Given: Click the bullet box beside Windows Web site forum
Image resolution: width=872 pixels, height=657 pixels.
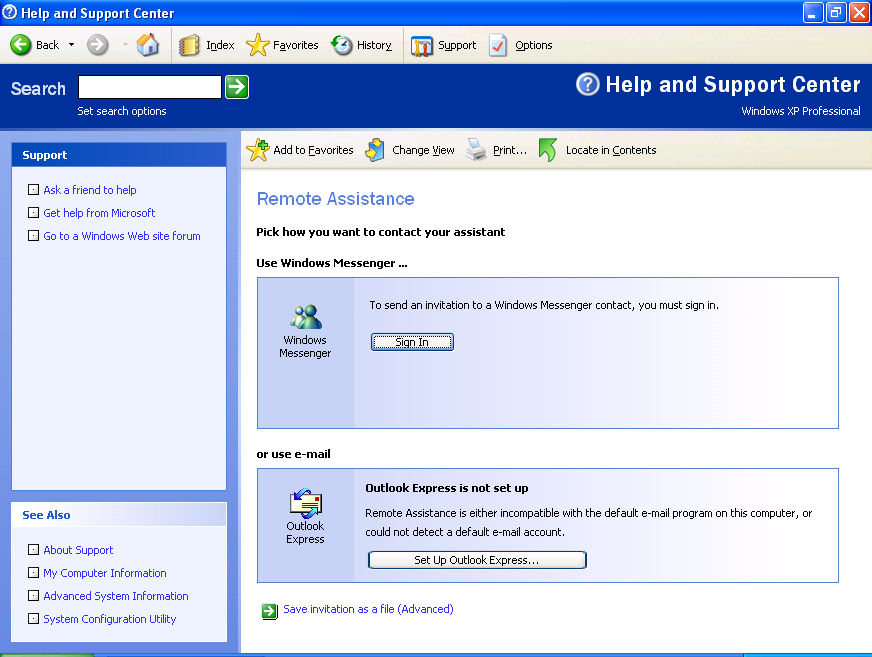Looking at the screenshot, I should [x=33, y=235].
